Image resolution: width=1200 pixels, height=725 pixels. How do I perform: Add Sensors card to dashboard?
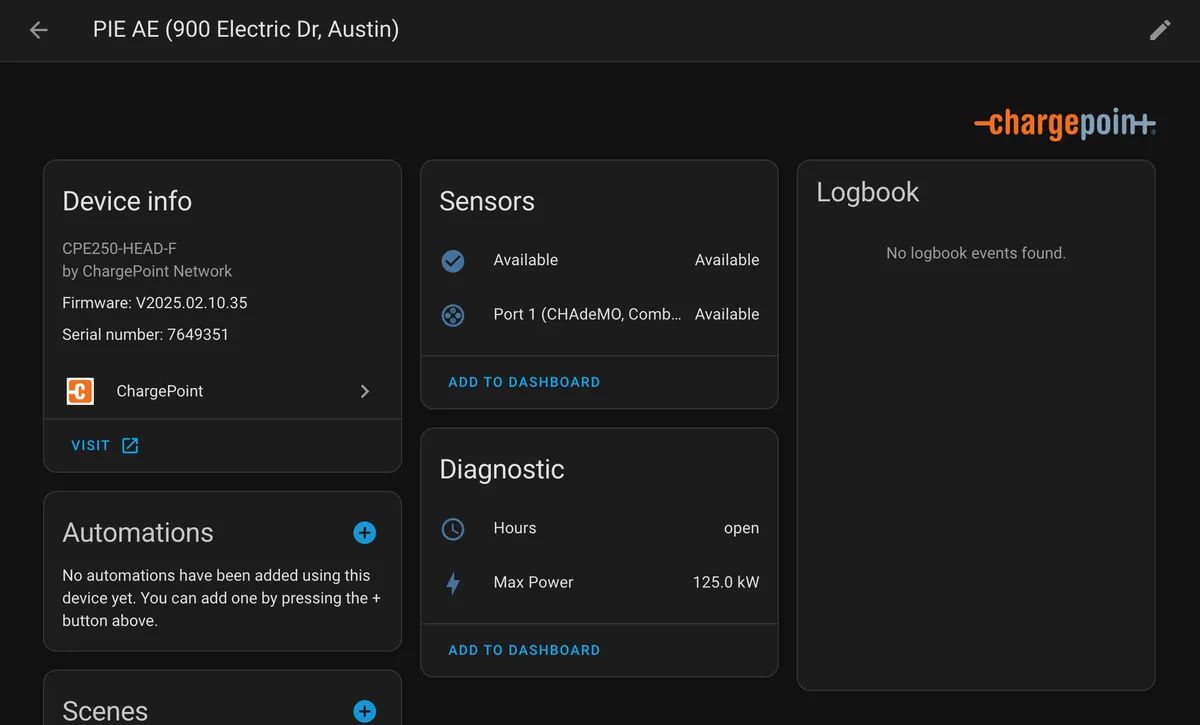pyautogui.click(x=524, y=382)
